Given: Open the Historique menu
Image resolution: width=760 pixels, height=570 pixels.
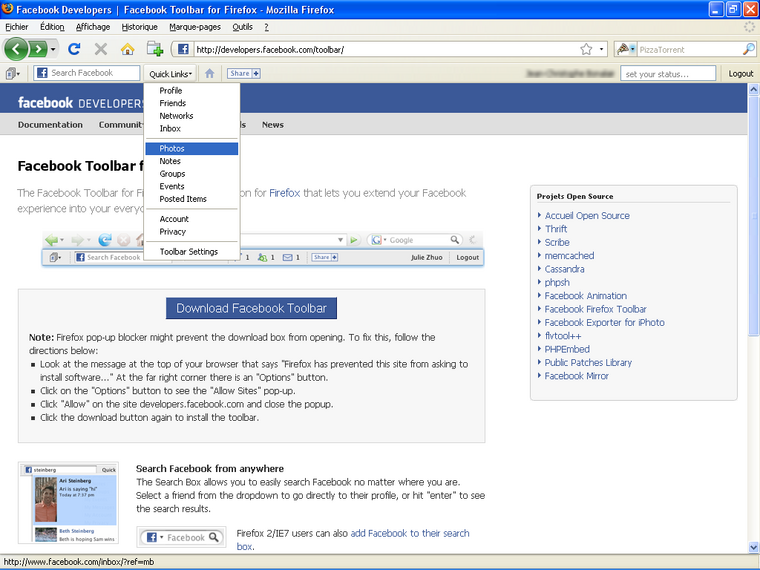Looking at the screenshot, I should (139, 27).
